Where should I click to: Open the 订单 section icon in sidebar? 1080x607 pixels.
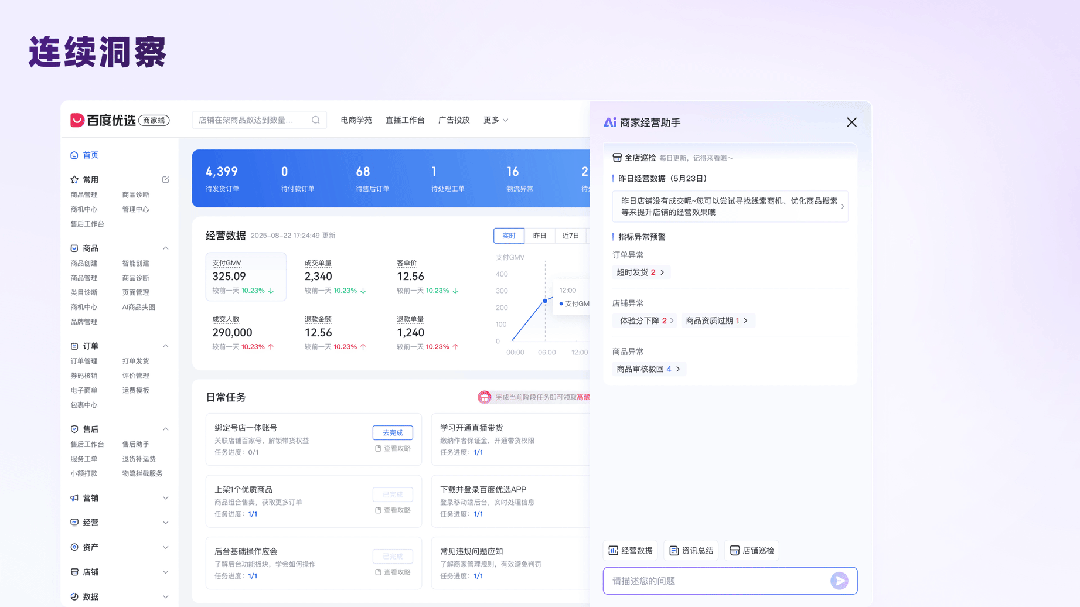(73, 347)
